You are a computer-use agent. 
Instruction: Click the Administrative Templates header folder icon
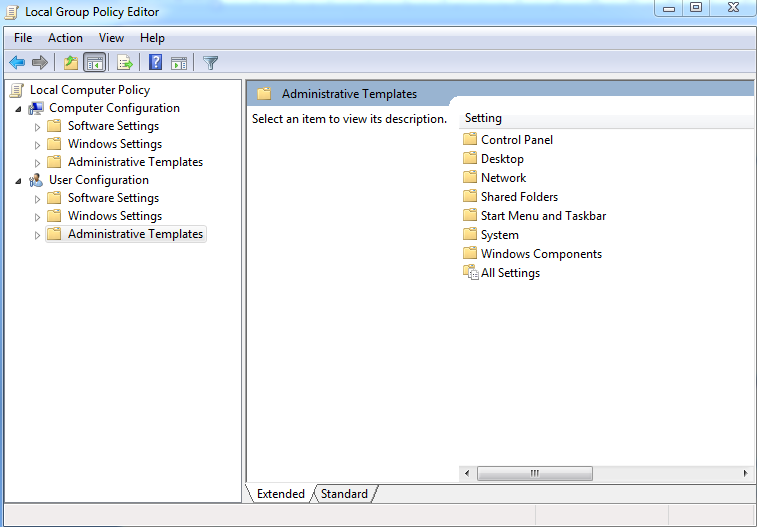coord(264,94)
